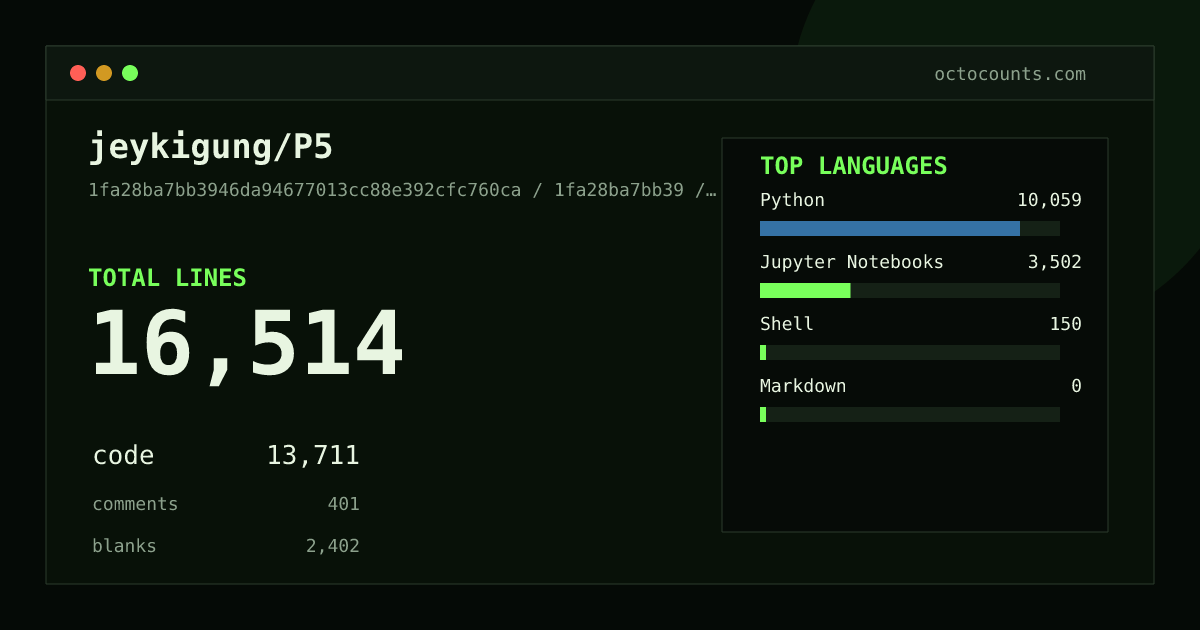Click the Shell progress bar
This screenshot has width=1200, height=630.
click(910, 352)
